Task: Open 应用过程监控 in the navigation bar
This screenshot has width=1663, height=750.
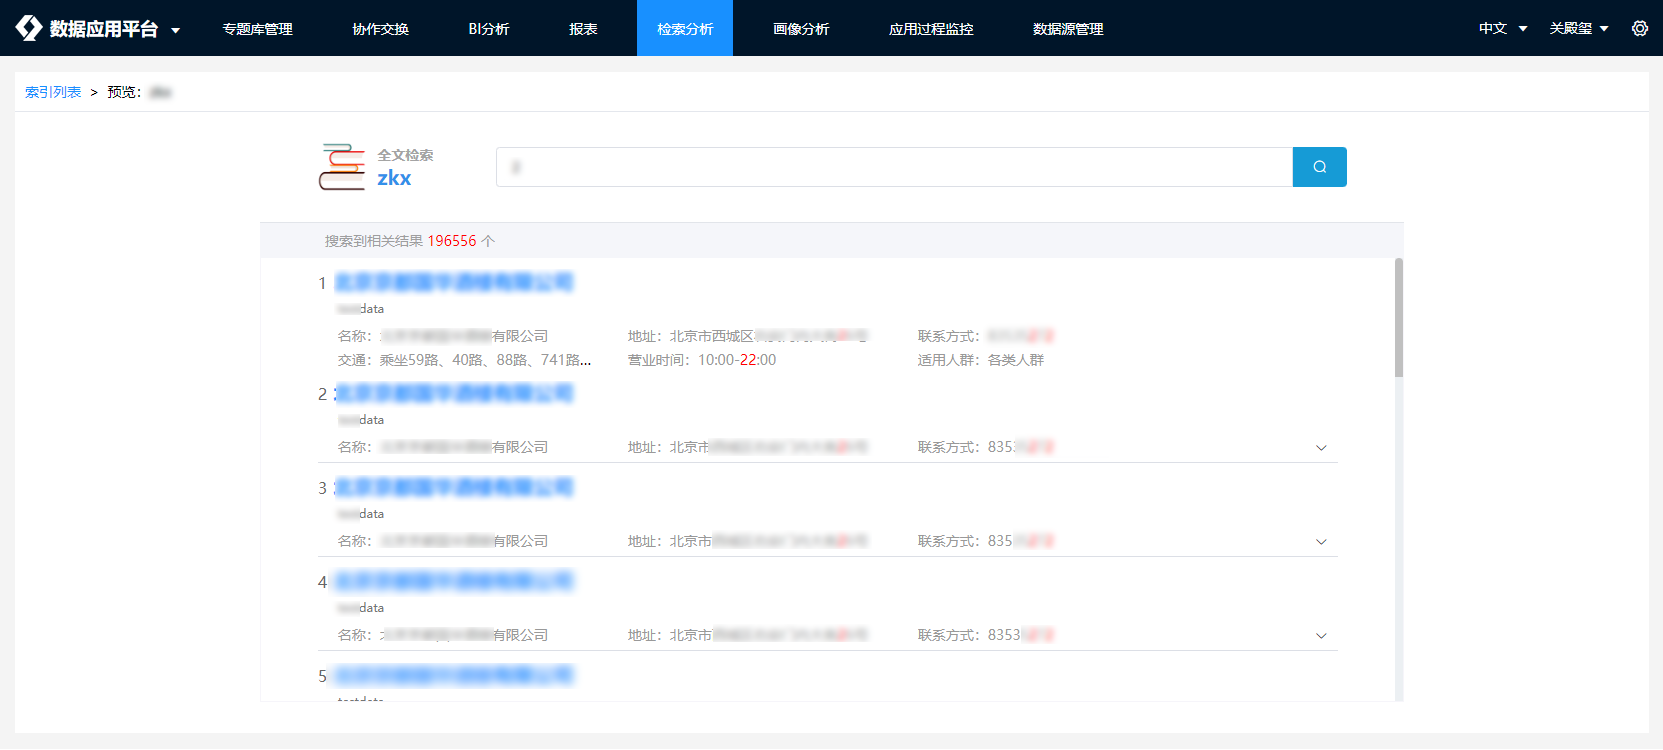Action: click(x=931, y=28)
